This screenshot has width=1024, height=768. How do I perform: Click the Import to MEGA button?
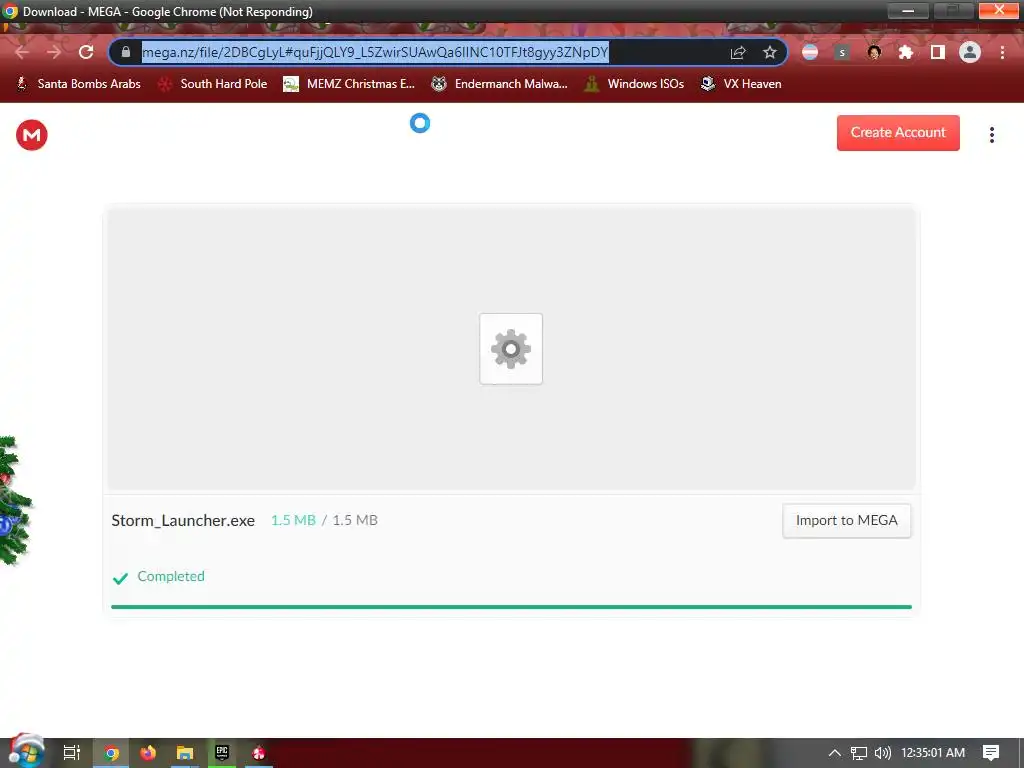pos(846,520)
